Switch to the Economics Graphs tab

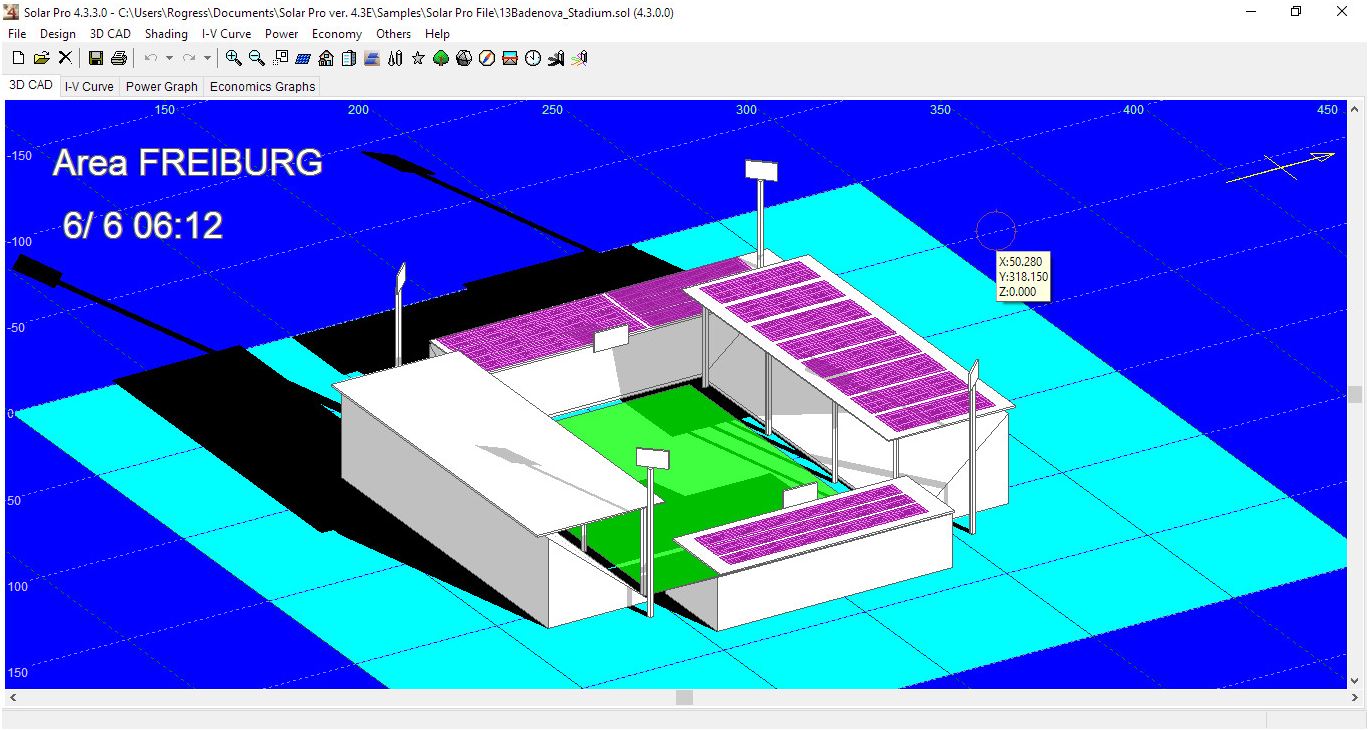(x=261, y=86)
